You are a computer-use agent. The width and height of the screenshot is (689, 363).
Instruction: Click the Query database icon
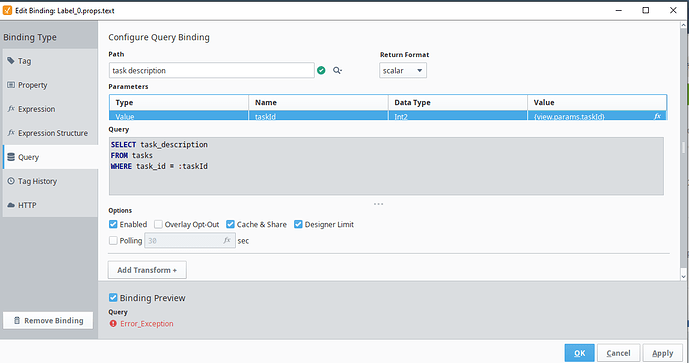coord(11,156)
